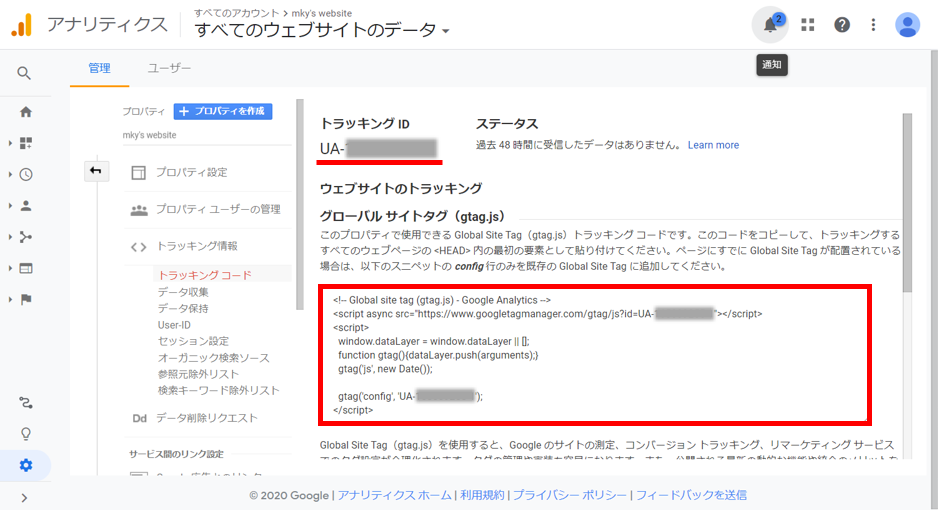Open the Google apps grid icon

click(808, 25)
